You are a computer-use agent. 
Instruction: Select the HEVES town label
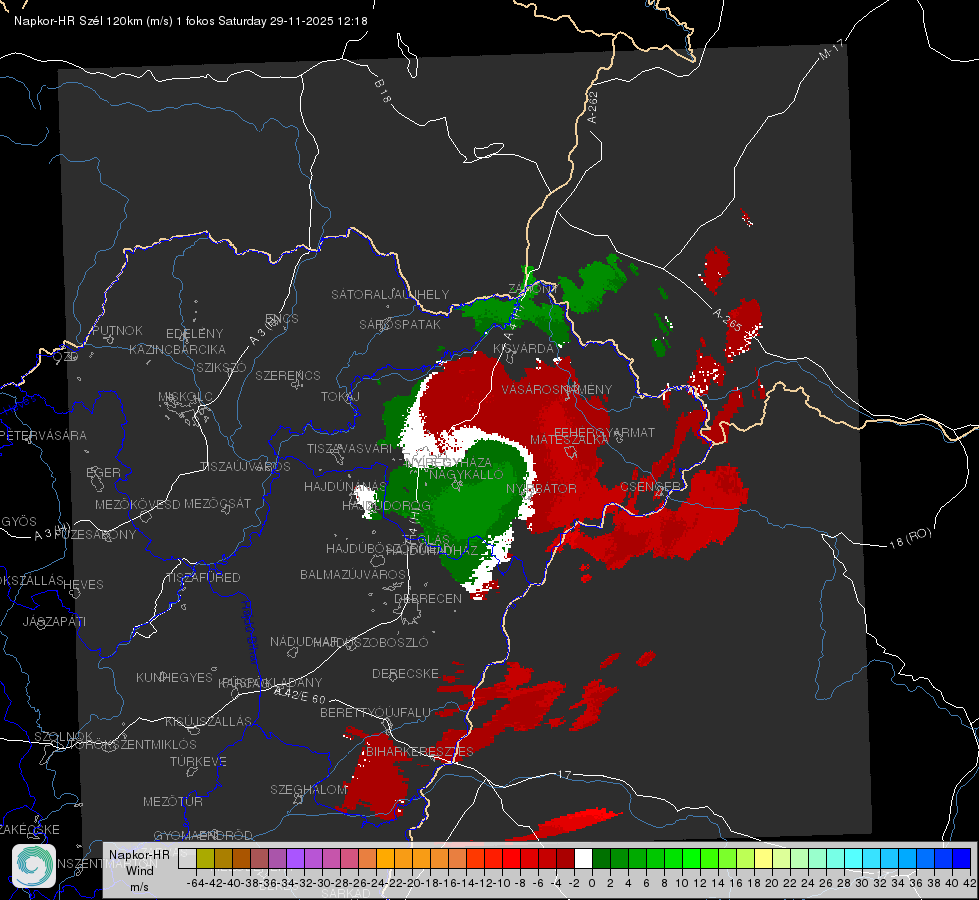click(83, 585)
